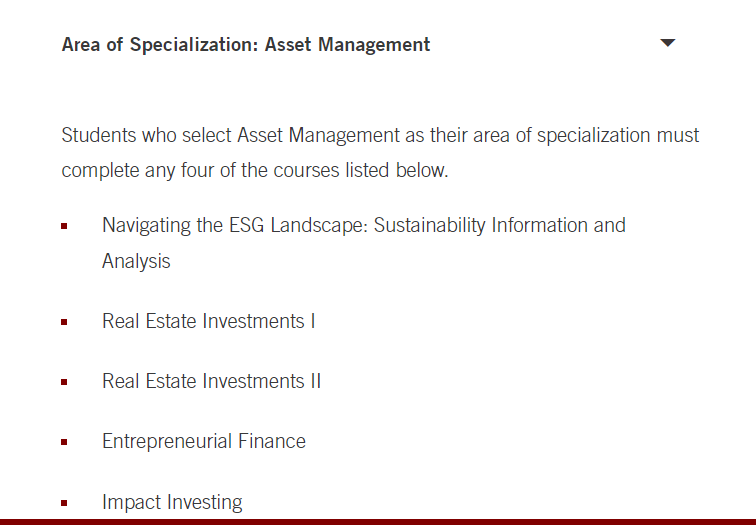The image size is (756, 525).
Task: Click the red bullet beside Impact Investing
Action: 64,503
